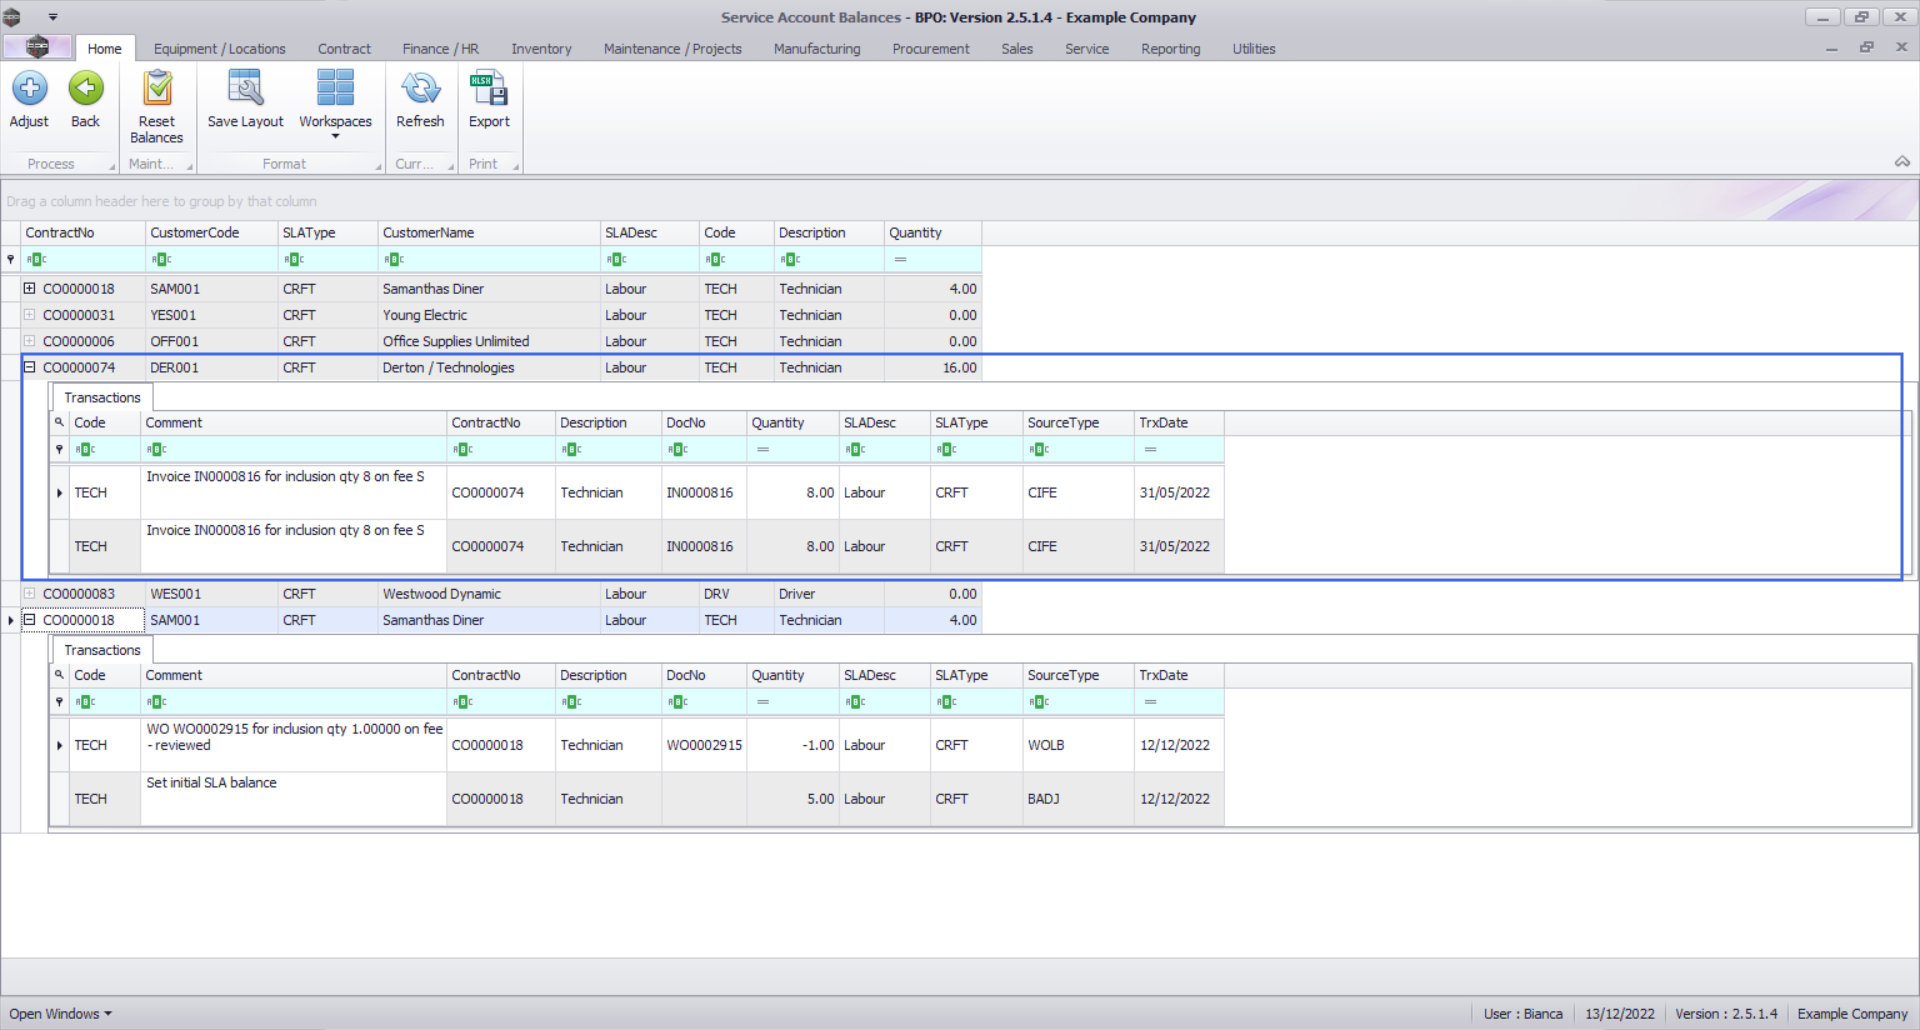Image resolution: width=1920 pixels, height=1030 pixels.
Task: Select the Office Supplies Unlimited customer cell
Action: point(456,342)
